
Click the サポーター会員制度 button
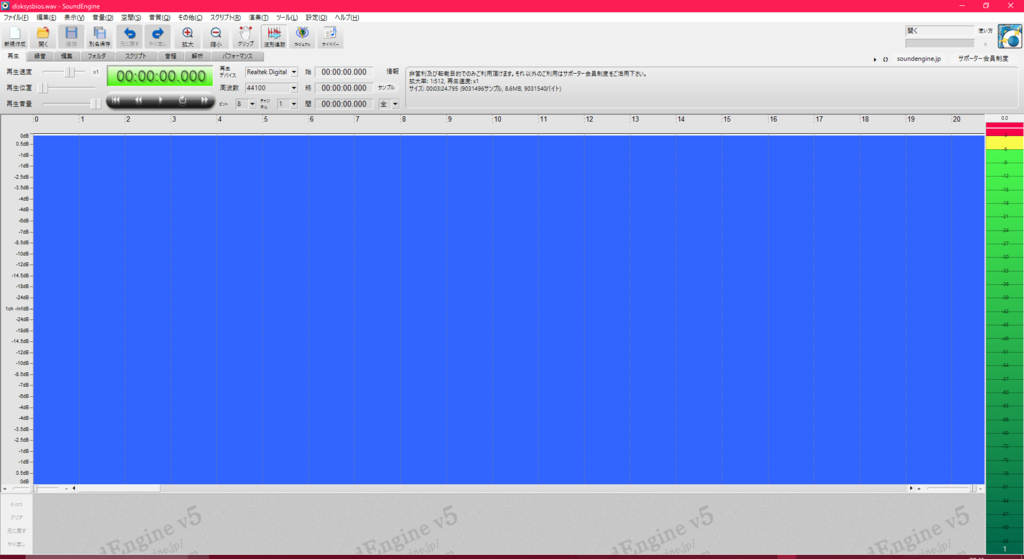(983, 59)
